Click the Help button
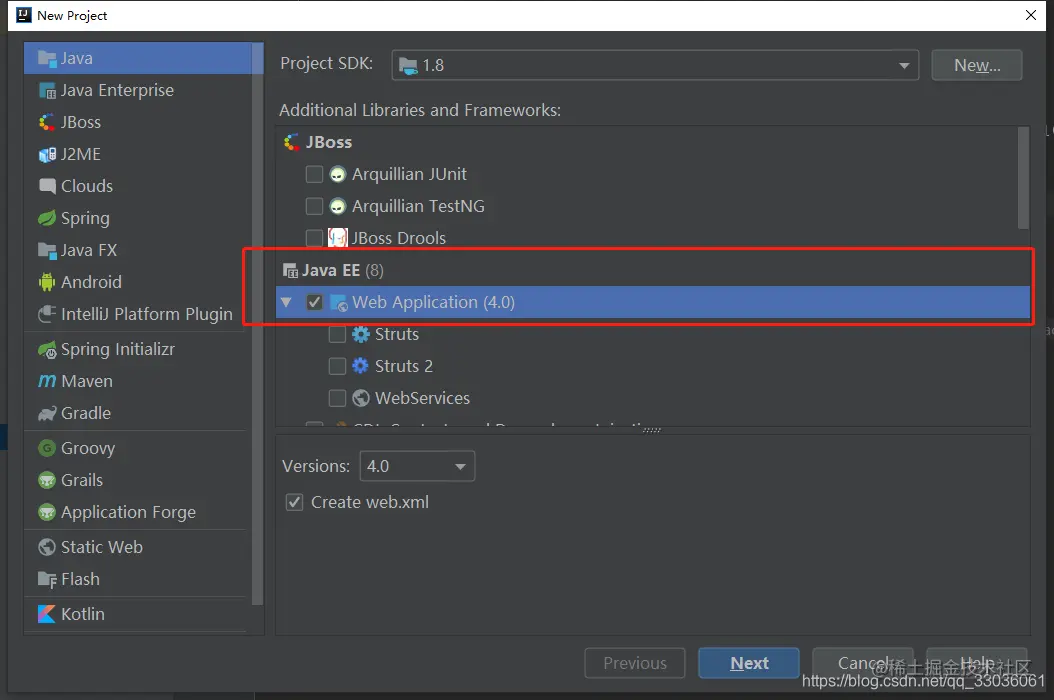1054x700 pixels. (977, 663)
